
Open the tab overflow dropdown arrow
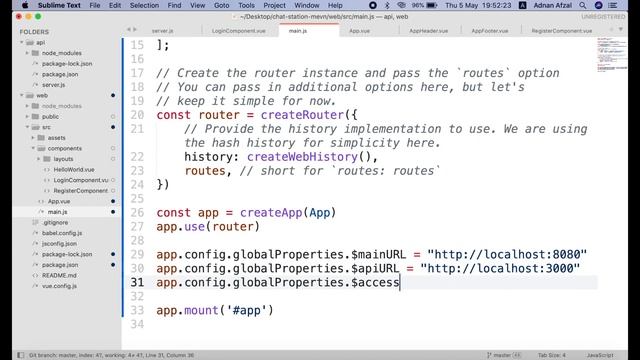click(620, 29)
